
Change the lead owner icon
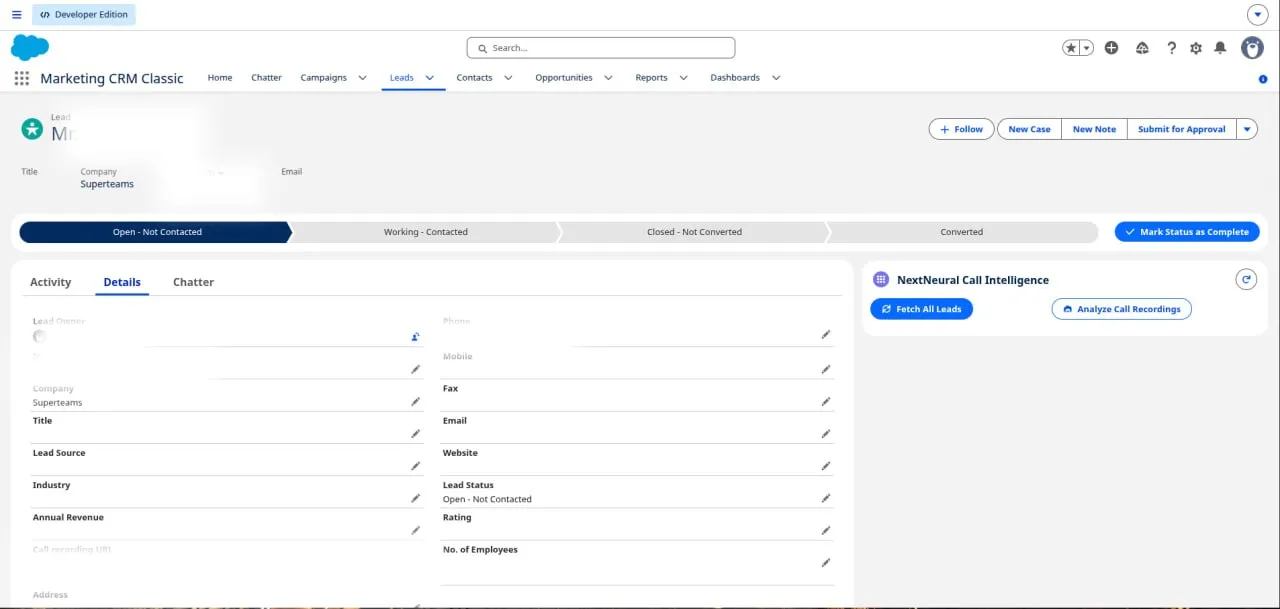[415, 337]
